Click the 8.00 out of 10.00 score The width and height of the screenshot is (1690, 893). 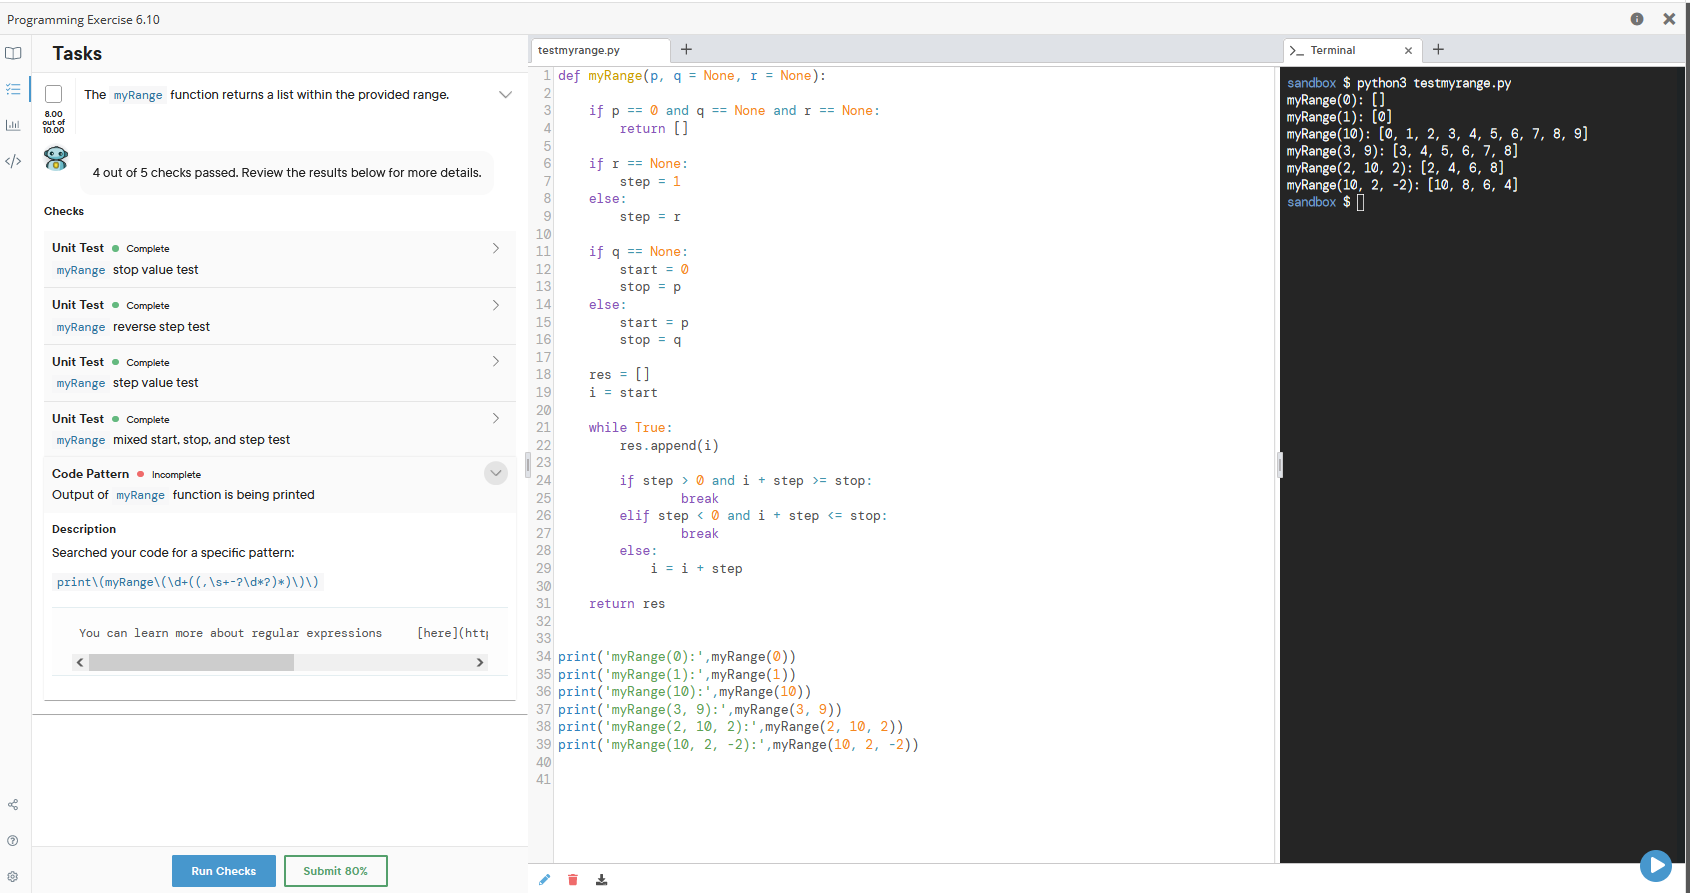tap(54, 122)
